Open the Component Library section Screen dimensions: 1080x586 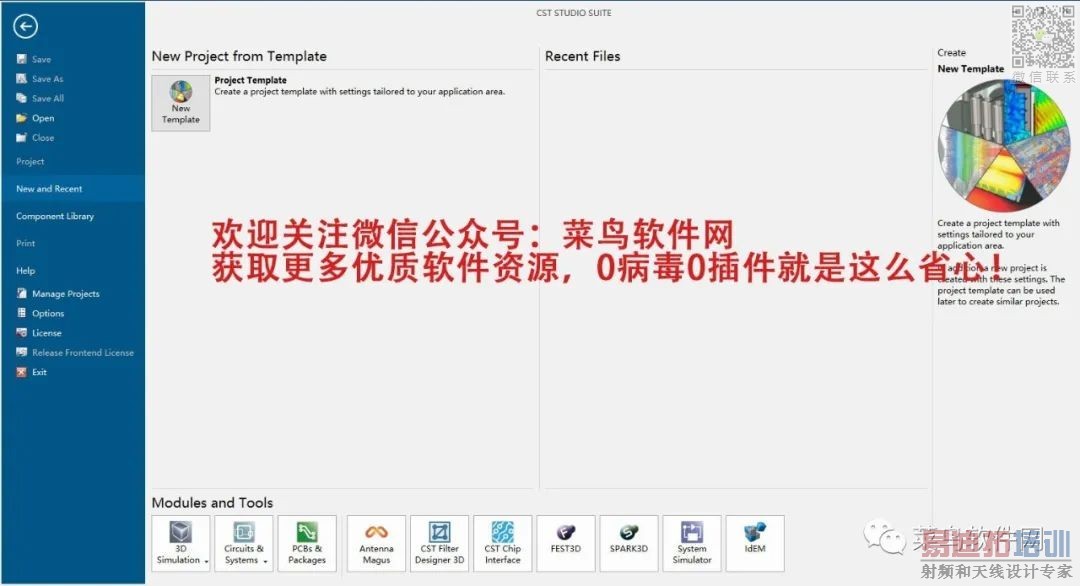pyautogui.click(x=55, y=216)
